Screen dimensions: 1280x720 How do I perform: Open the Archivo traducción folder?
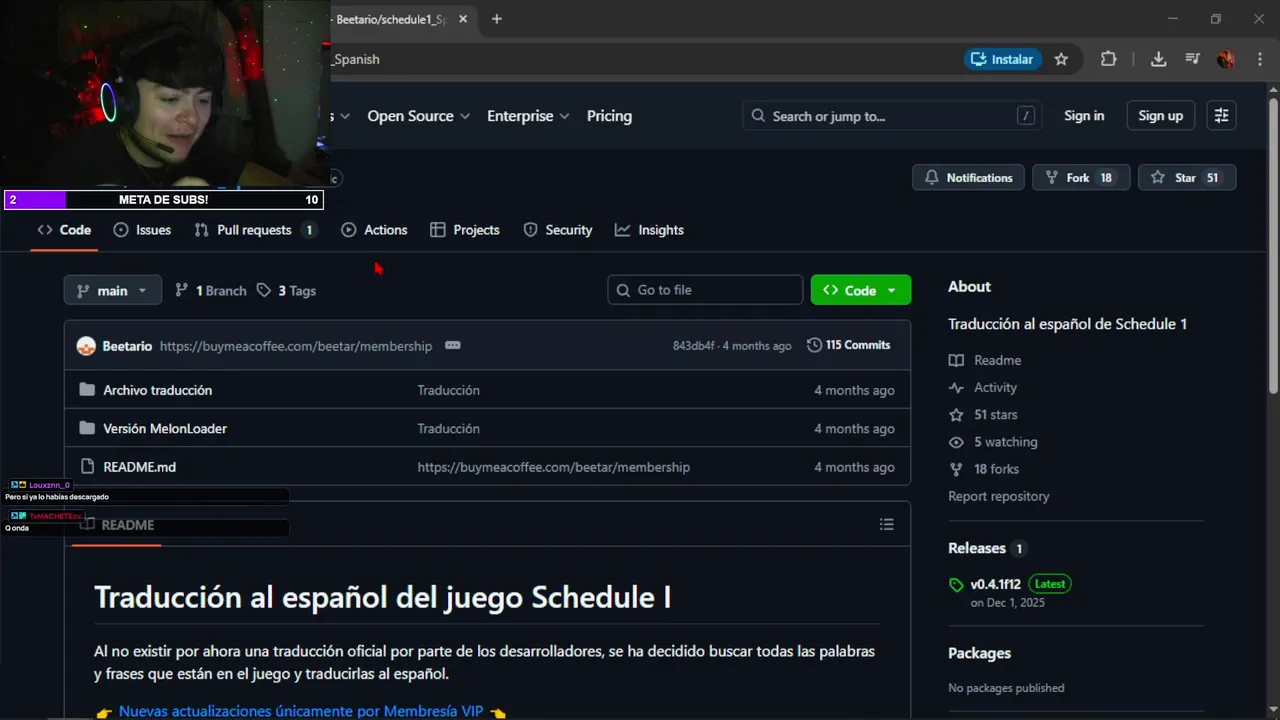click(x=157, y=390)
